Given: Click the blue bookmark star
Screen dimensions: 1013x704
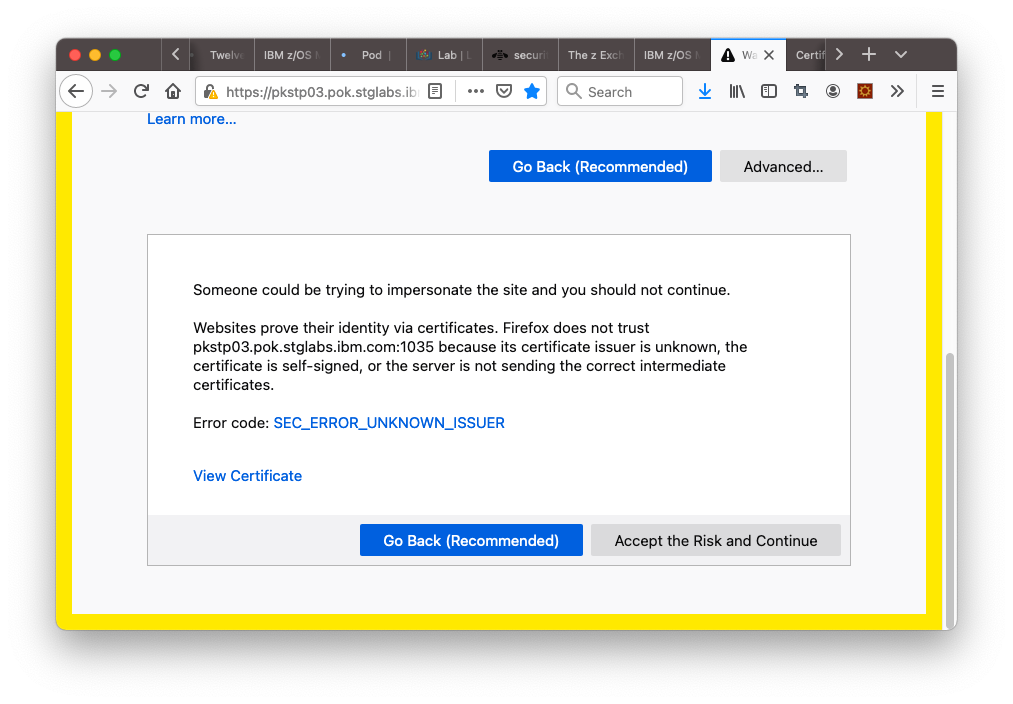Looking at the screenshot, I should [x=532, y=91].
